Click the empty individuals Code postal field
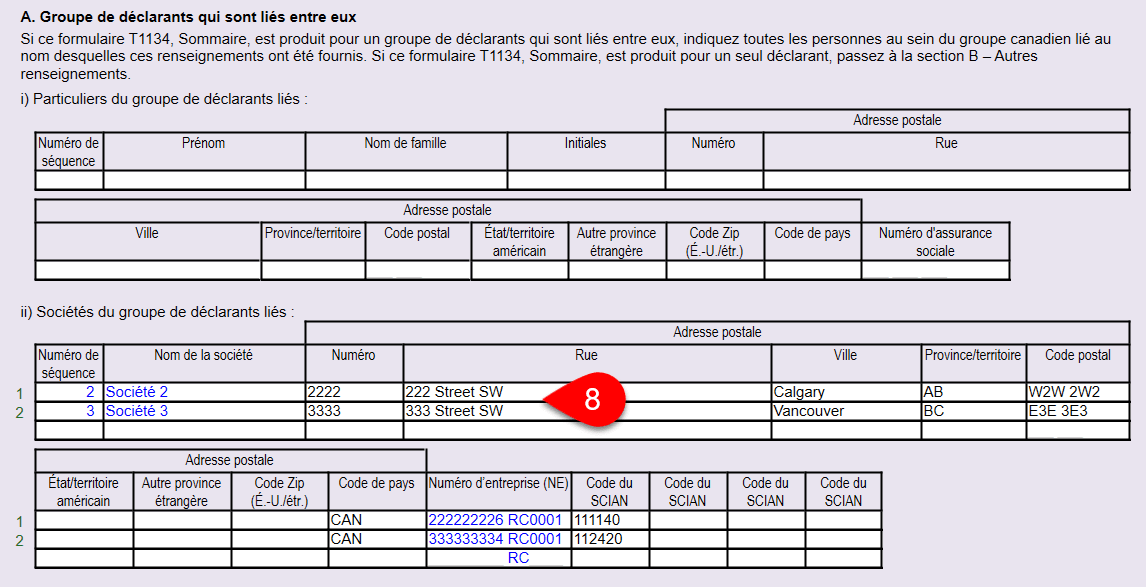The height and width of the screenshot is (587, 1146). pos(417,270)
